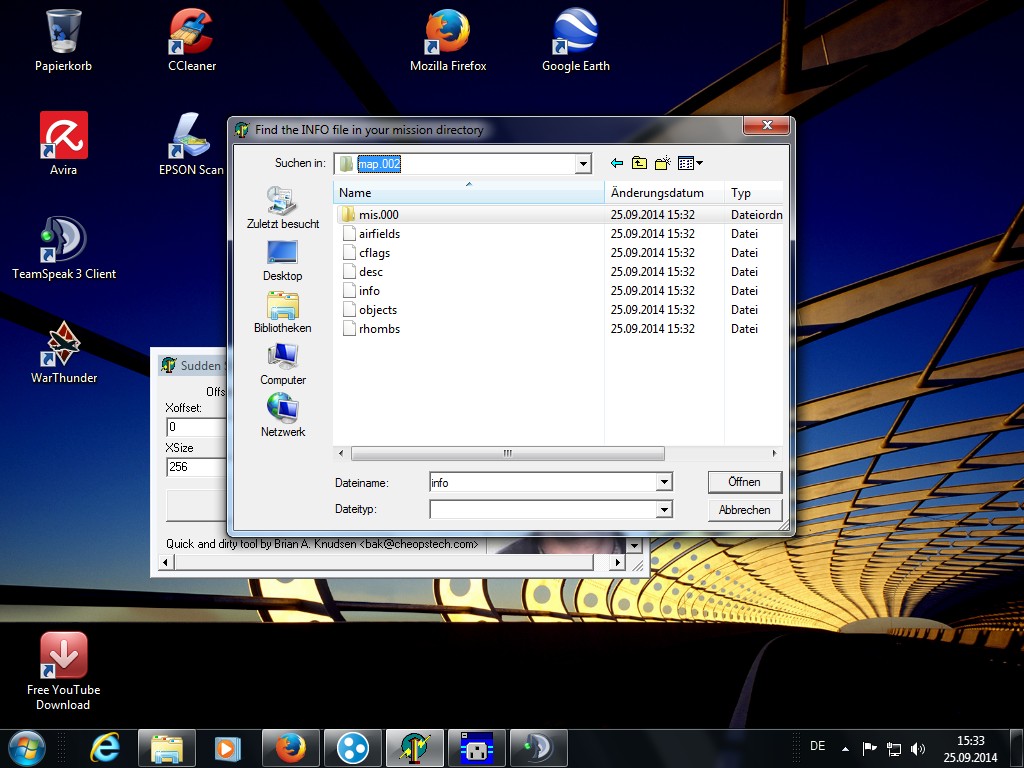
Task: Click background window's vertical scroll down arrow
Action: click(633, 545)
